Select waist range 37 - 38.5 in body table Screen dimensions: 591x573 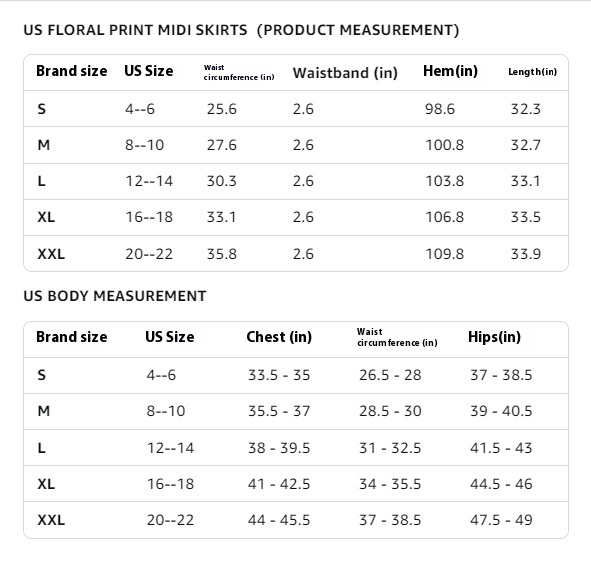tap(390, 520)
